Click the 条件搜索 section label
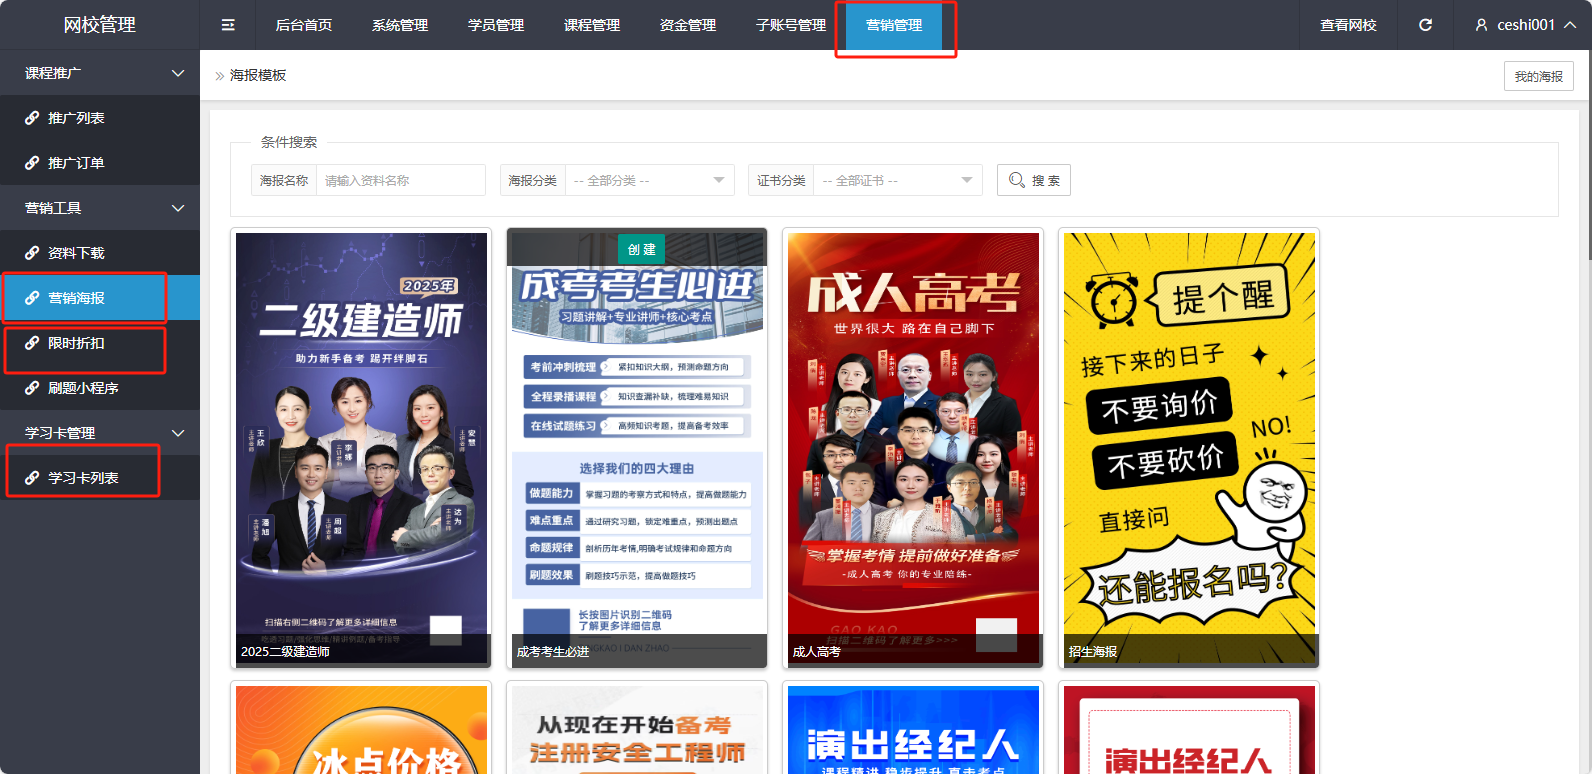The image size is (1592, 774). click(x=289, y=142)
